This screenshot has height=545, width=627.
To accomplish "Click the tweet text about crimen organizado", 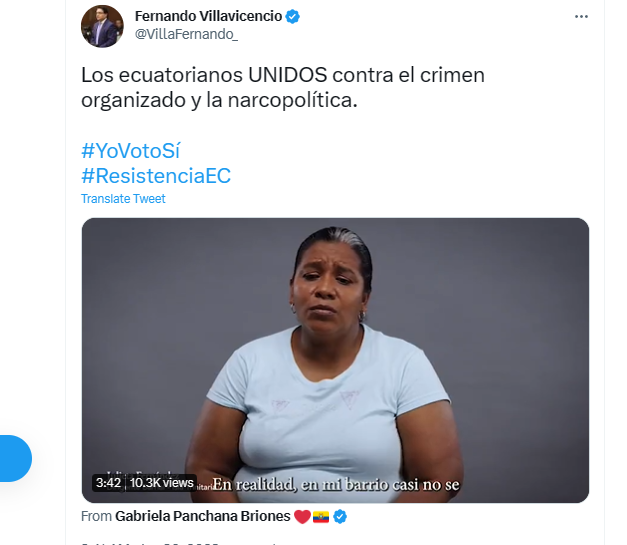I will [283, 87].
